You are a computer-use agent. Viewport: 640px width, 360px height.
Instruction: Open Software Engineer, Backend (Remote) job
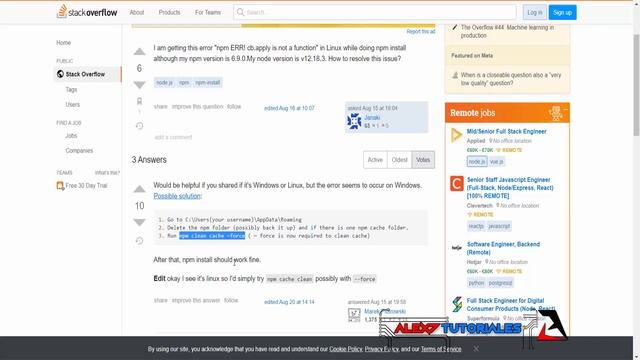point(503,248)
